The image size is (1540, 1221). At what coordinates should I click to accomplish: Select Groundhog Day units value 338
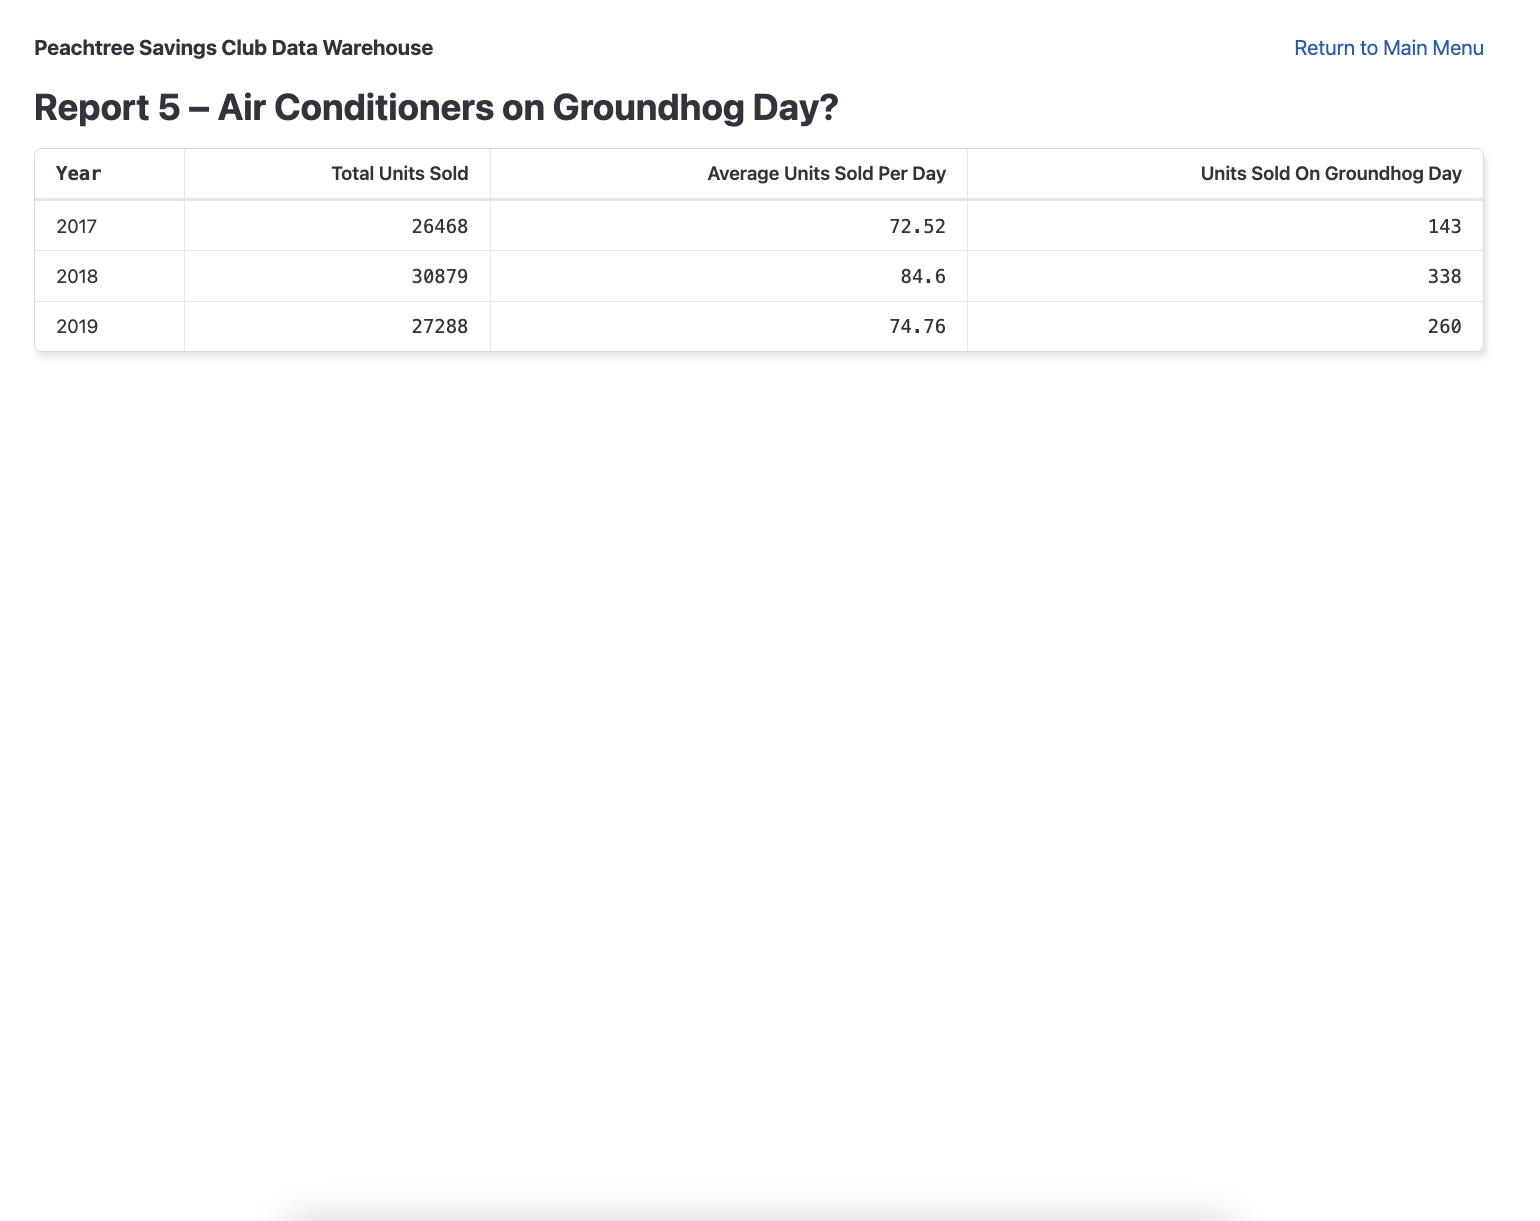coord(1444,276)
